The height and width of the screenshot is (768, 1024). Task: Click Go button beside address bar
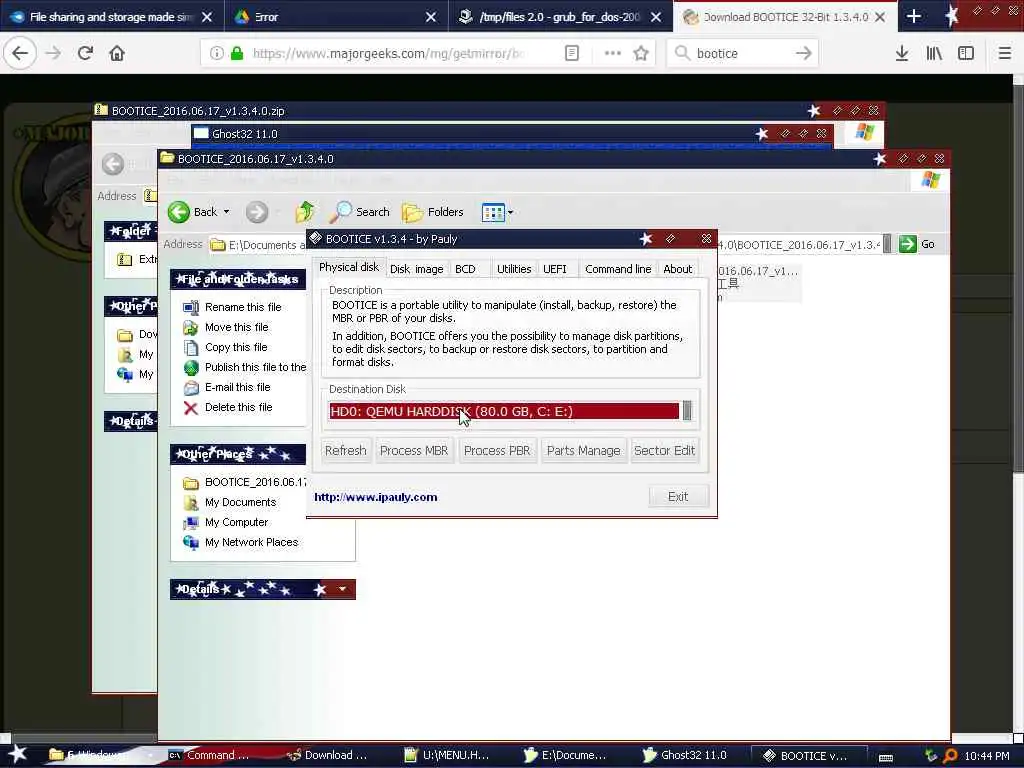point(917,244)
